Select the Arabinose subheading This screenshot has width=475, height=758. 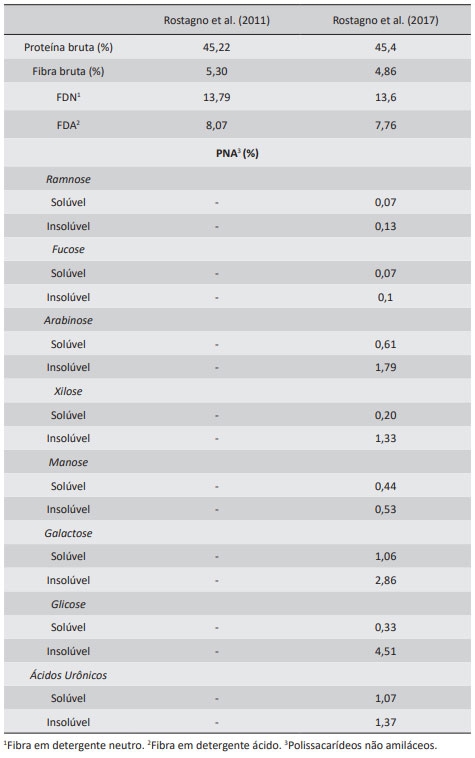(x=68, y=320)
